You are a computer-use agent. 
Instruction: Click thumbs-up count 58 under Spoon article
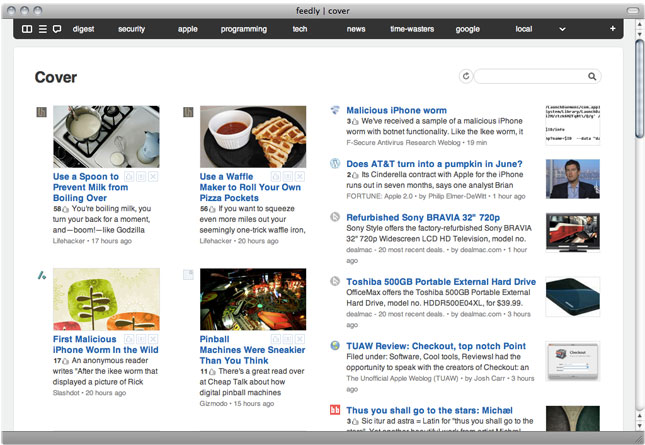click(x=61, y=209)
